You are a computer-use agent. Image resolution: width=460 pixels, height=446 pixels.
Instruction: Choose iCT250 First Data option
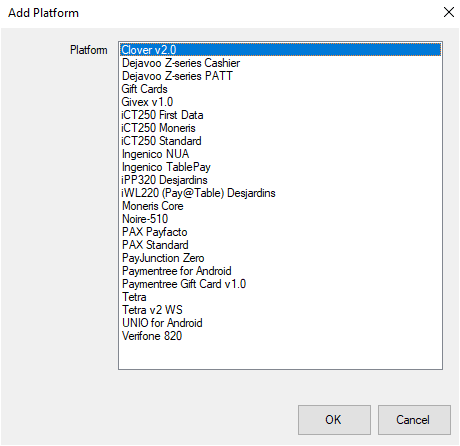280,115
